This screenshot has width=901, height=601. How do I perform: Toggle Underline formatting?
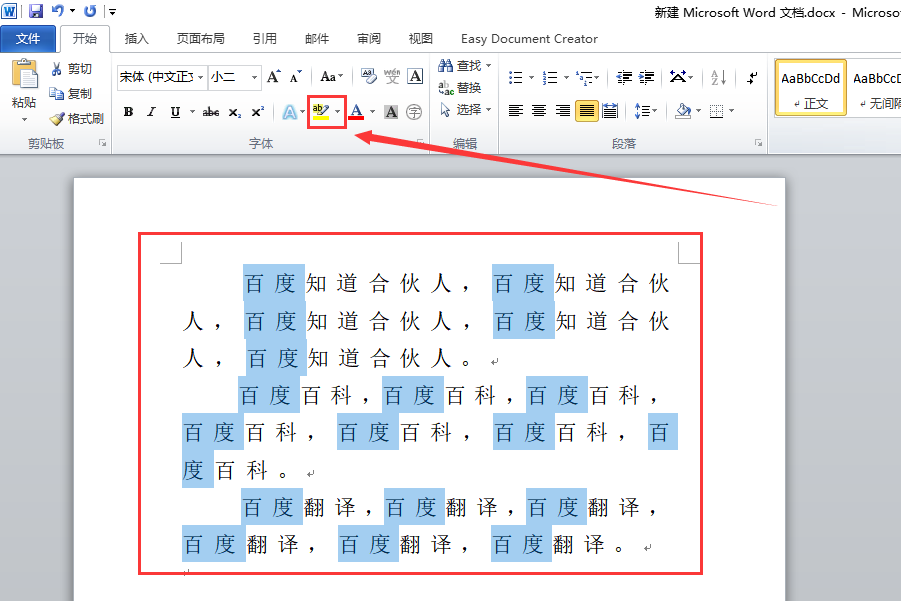[175, 111]
